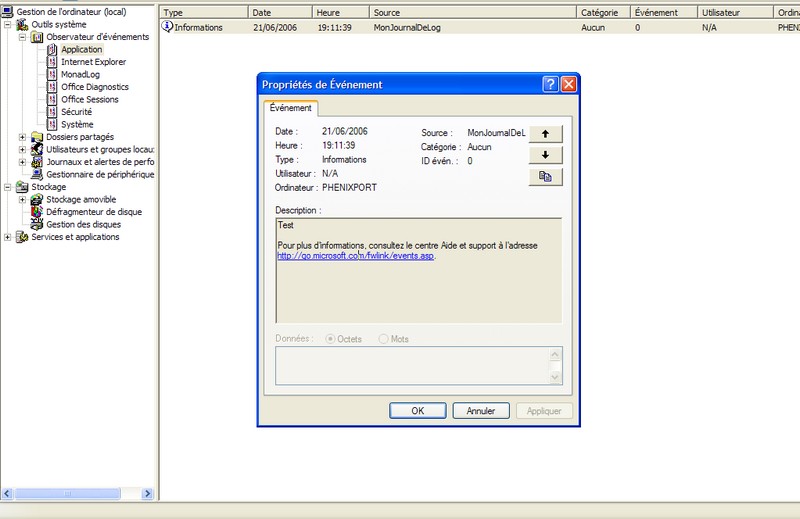800x519 pixels.
Task: Open the go.microsoft.com events link
Action: pyautogui.click(x=356, y=255)
